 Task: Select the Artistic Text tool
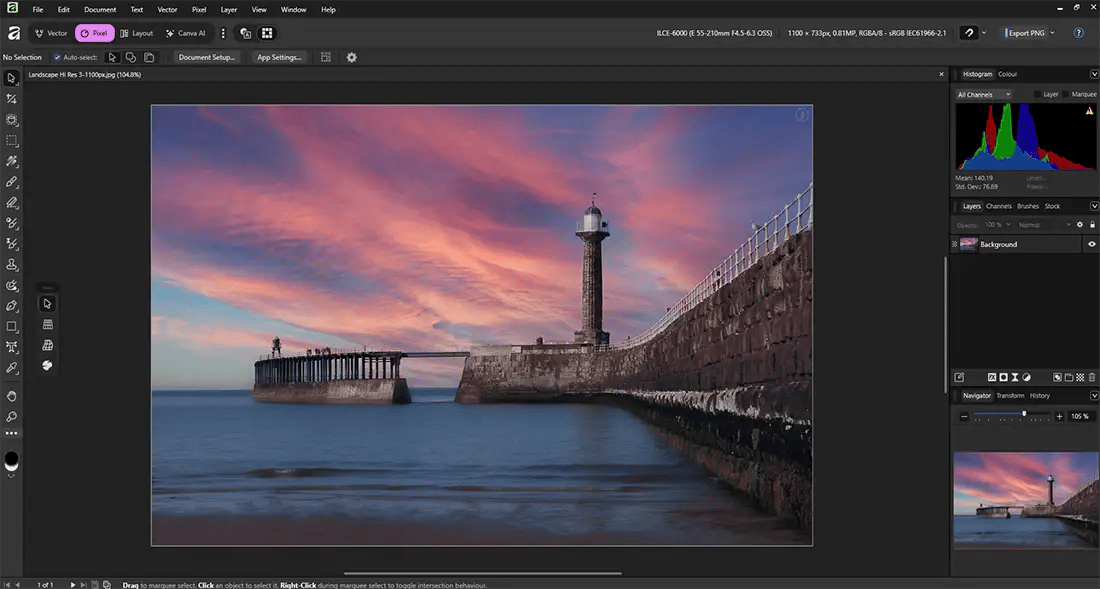[11, 346]
